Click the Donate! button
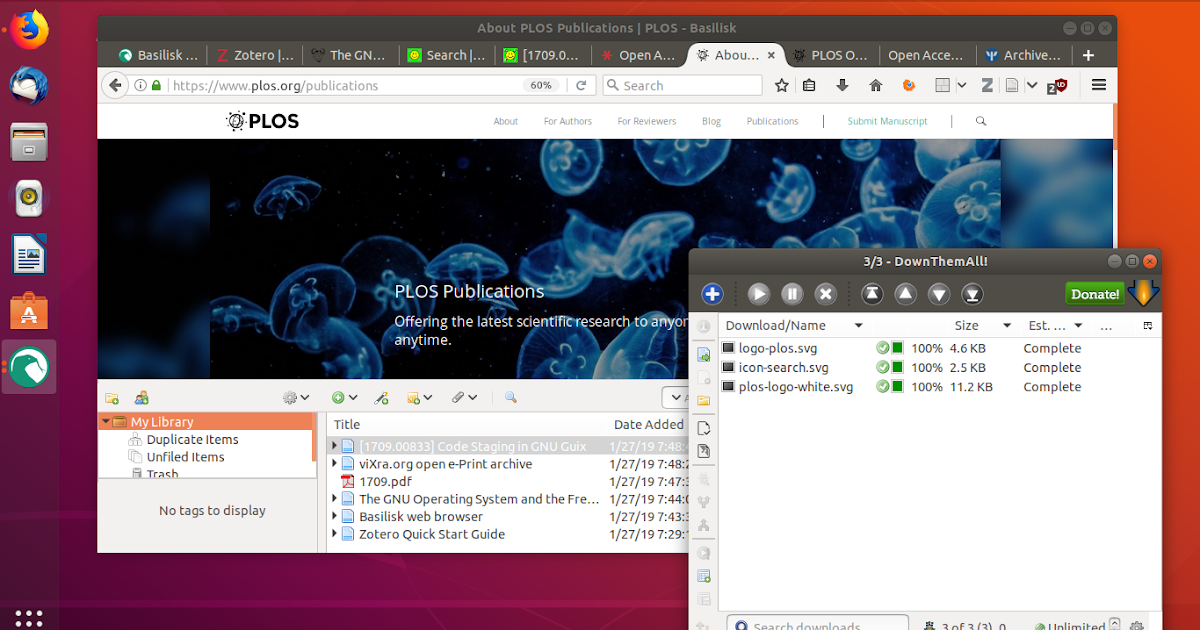The image size is (1200, 630). 1094,294
